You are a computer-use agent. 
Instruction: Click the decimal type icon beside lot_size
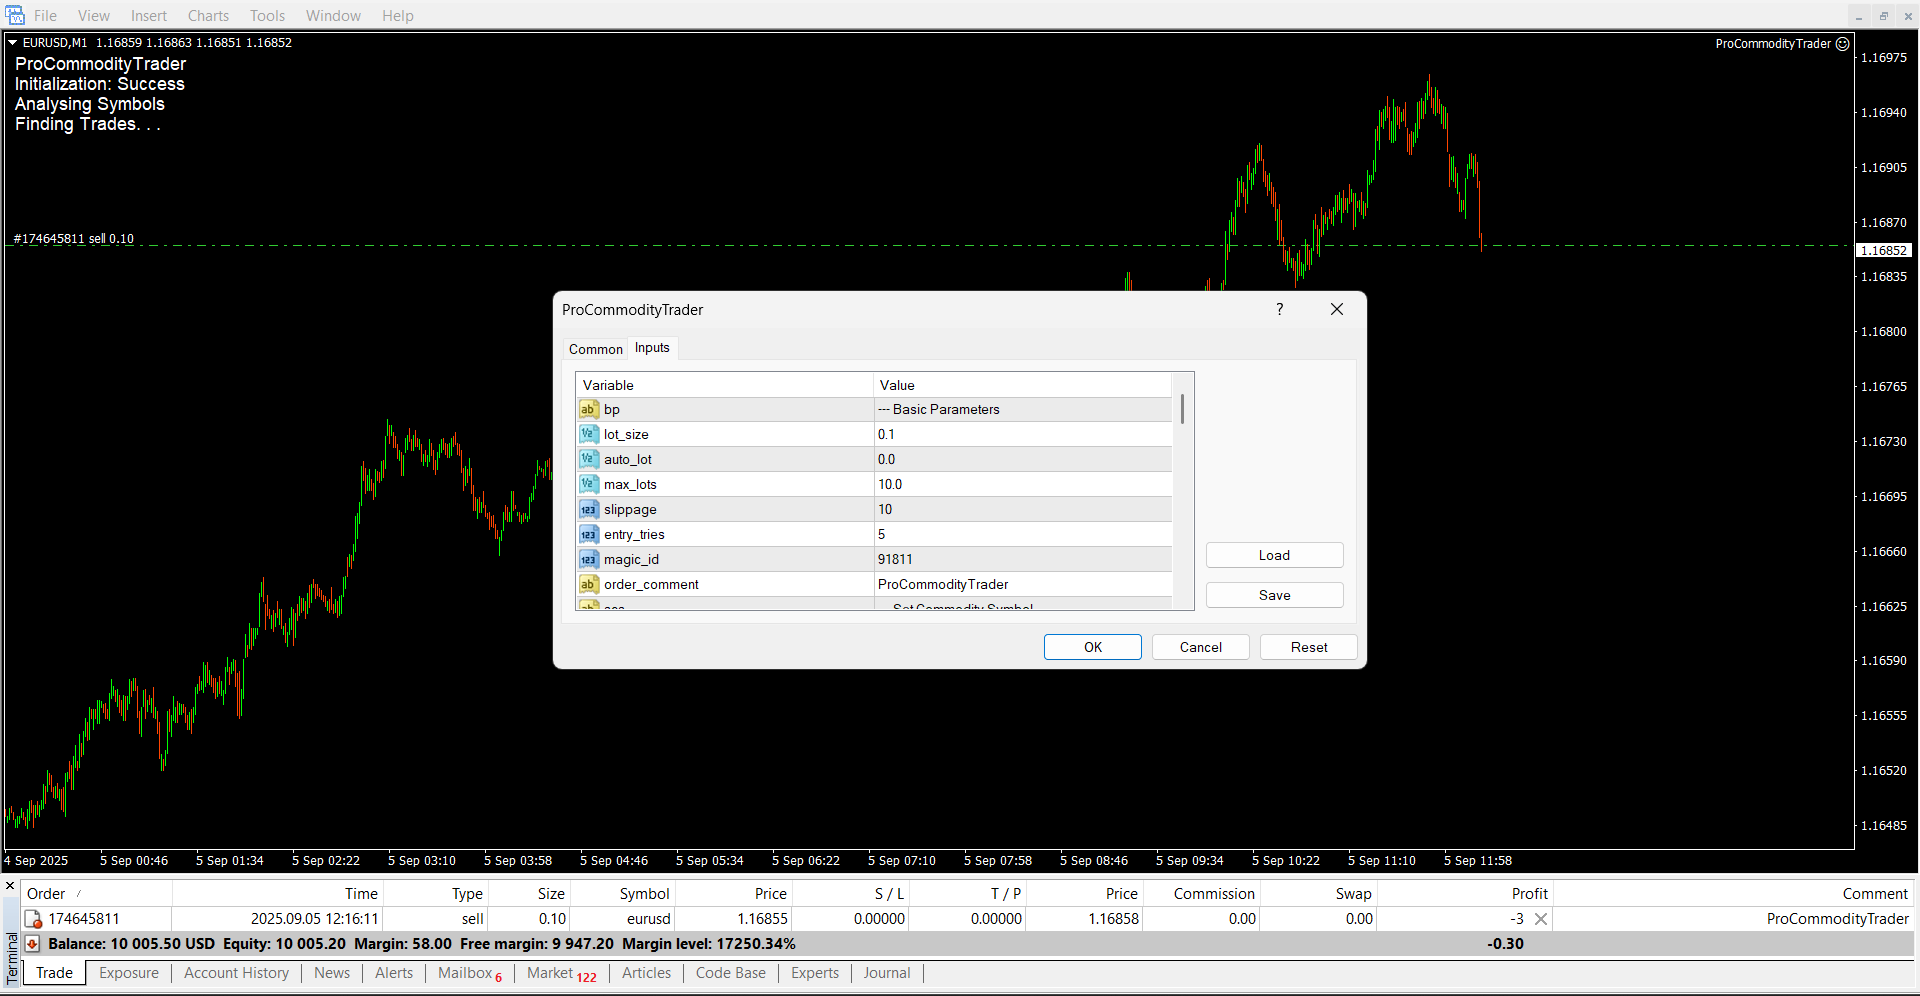coord(588,434)
